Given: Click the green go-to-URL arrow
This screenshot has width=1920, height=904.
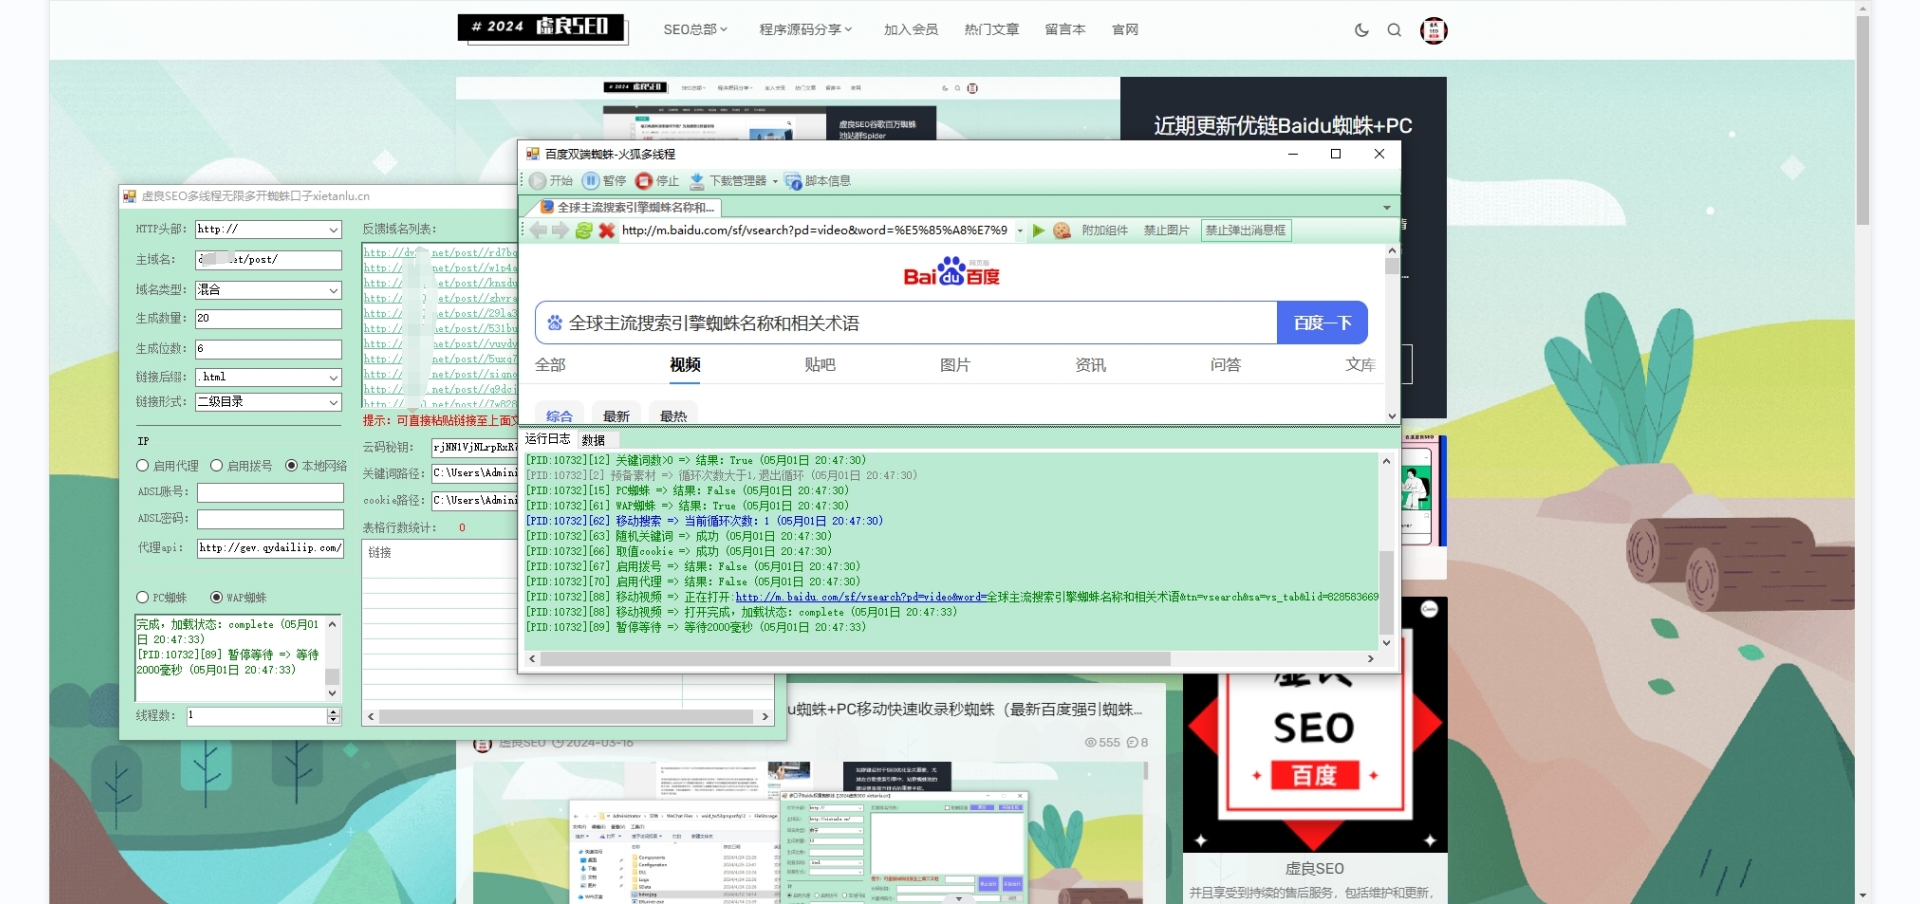Looking at the screenshot, I should 1039,230.
